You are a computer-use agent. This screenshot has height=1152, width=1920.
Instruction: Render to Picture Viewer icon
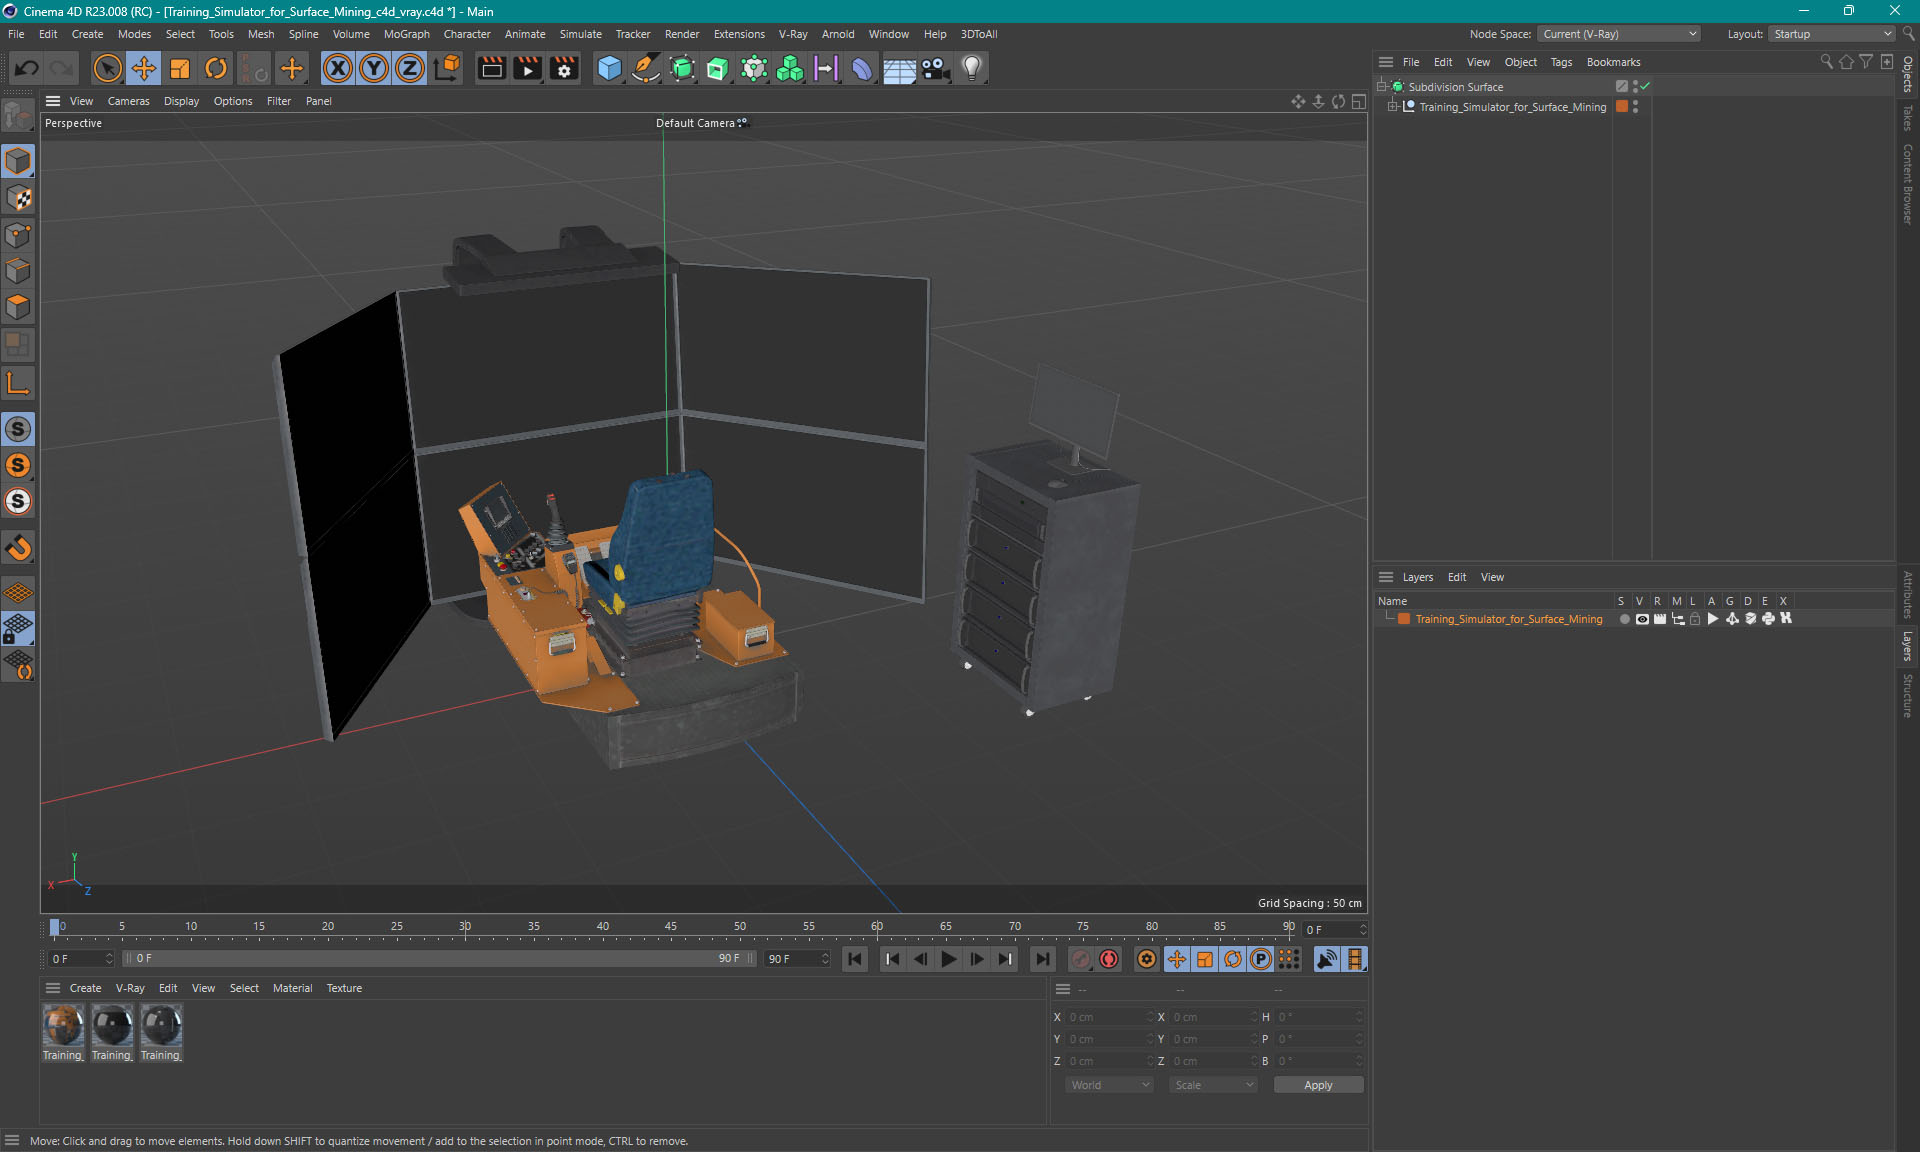(x=527, y=68)
